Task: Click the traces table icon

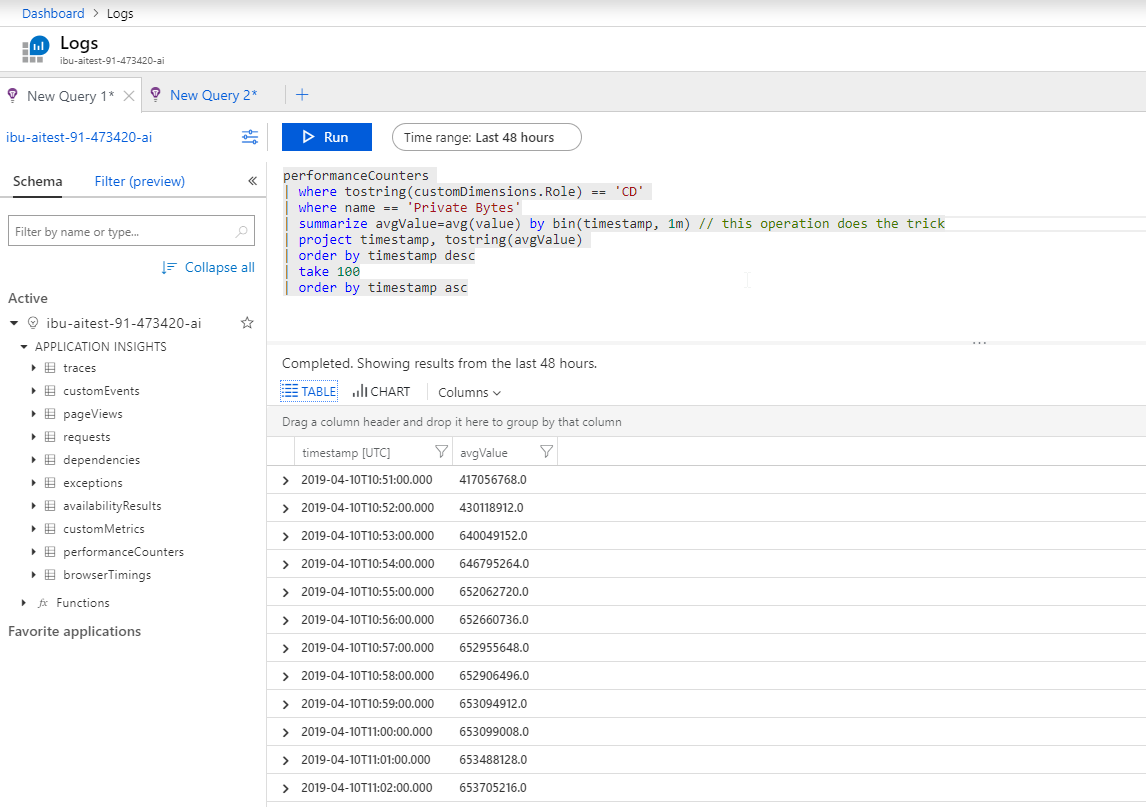Action: [x=50, y=368]
